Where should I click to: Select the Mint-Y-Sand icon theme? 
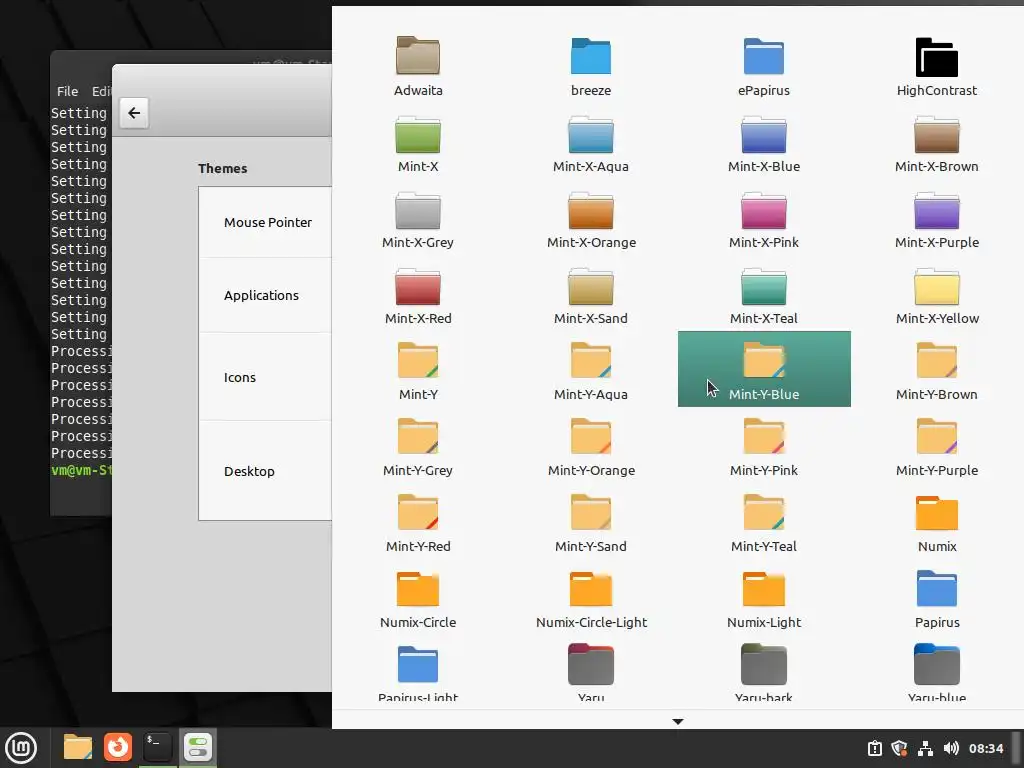591,522
